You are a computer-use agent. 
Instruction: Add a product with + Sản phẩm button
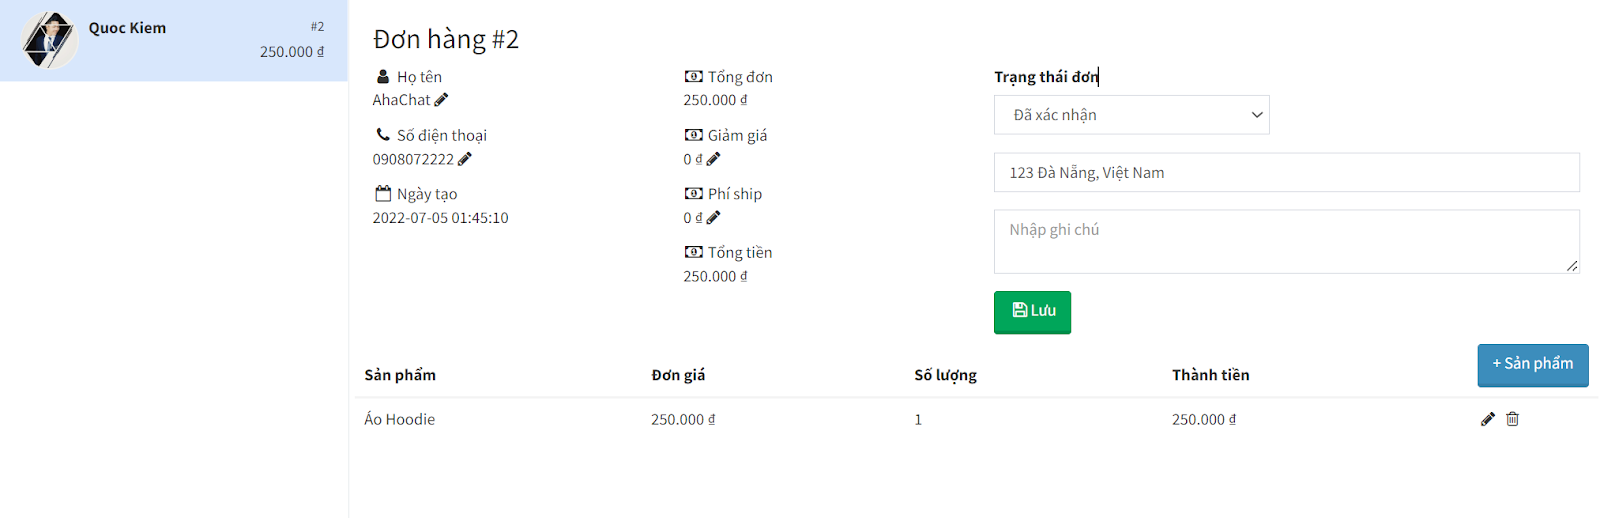[1533, 365]
